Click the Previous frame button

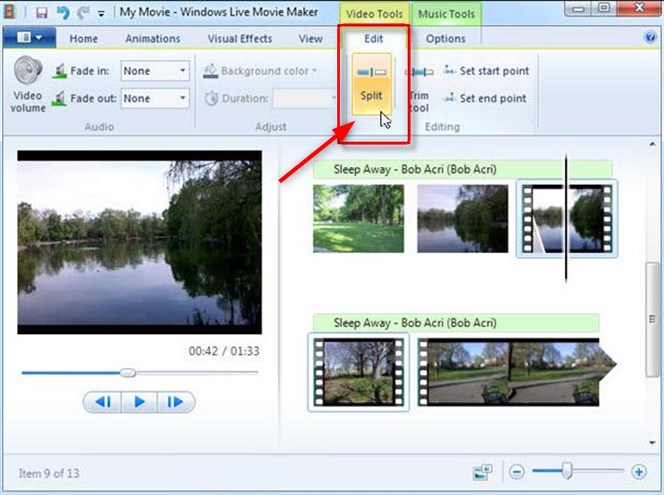tap(102, 401)
